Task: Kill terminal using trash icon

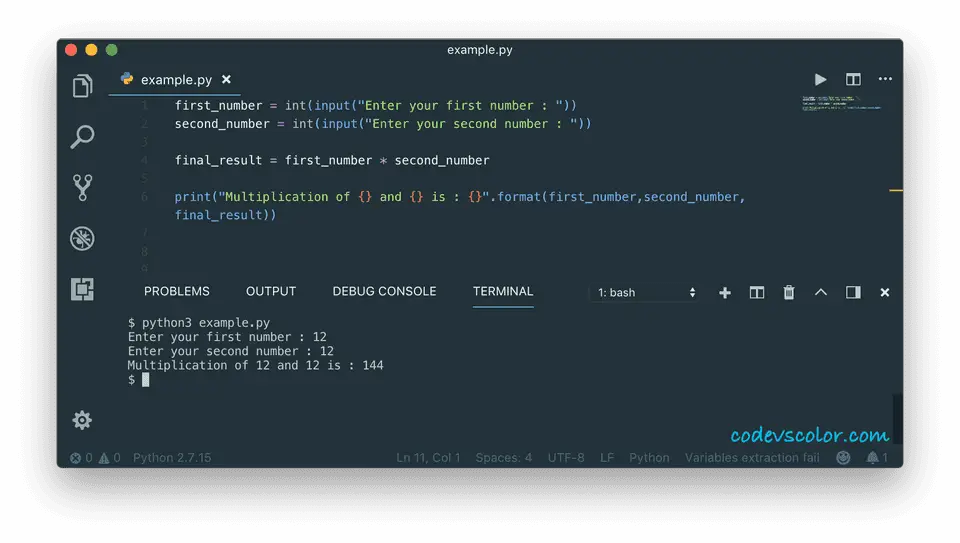Action: coord(789,292)
